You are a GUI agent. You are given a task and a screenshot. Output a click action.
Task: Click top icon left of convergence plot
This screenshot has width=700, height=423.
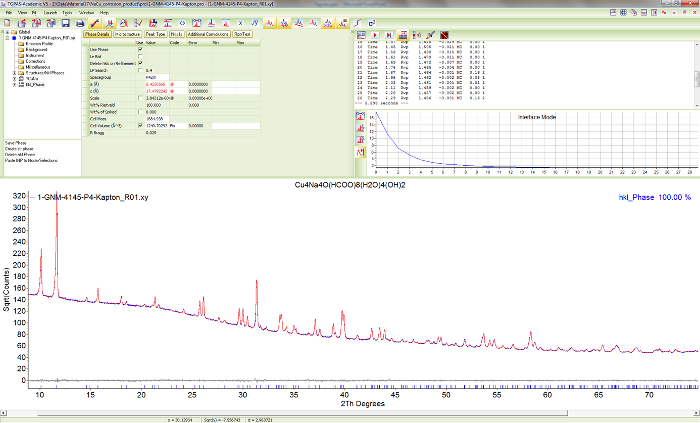coord(362,115)
